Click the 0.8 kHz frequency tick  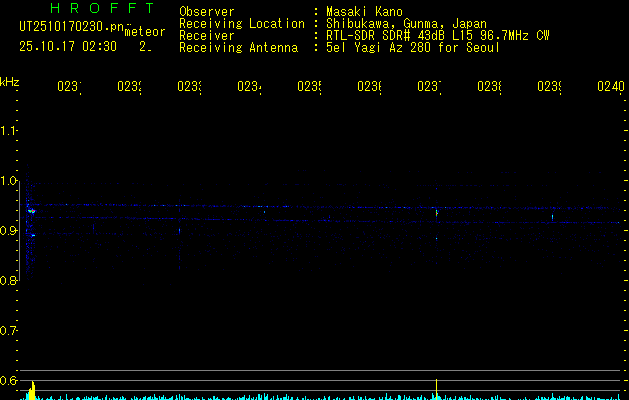point(10,281)
